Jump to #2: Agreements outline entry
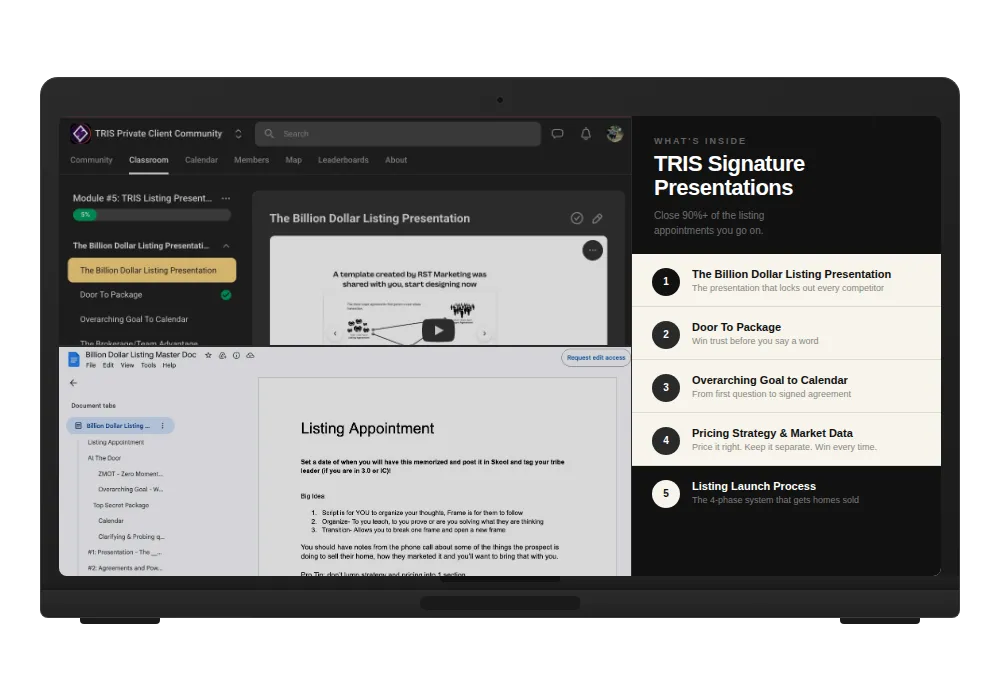This screenshot has height=700, width=1000. pos(124,568)
